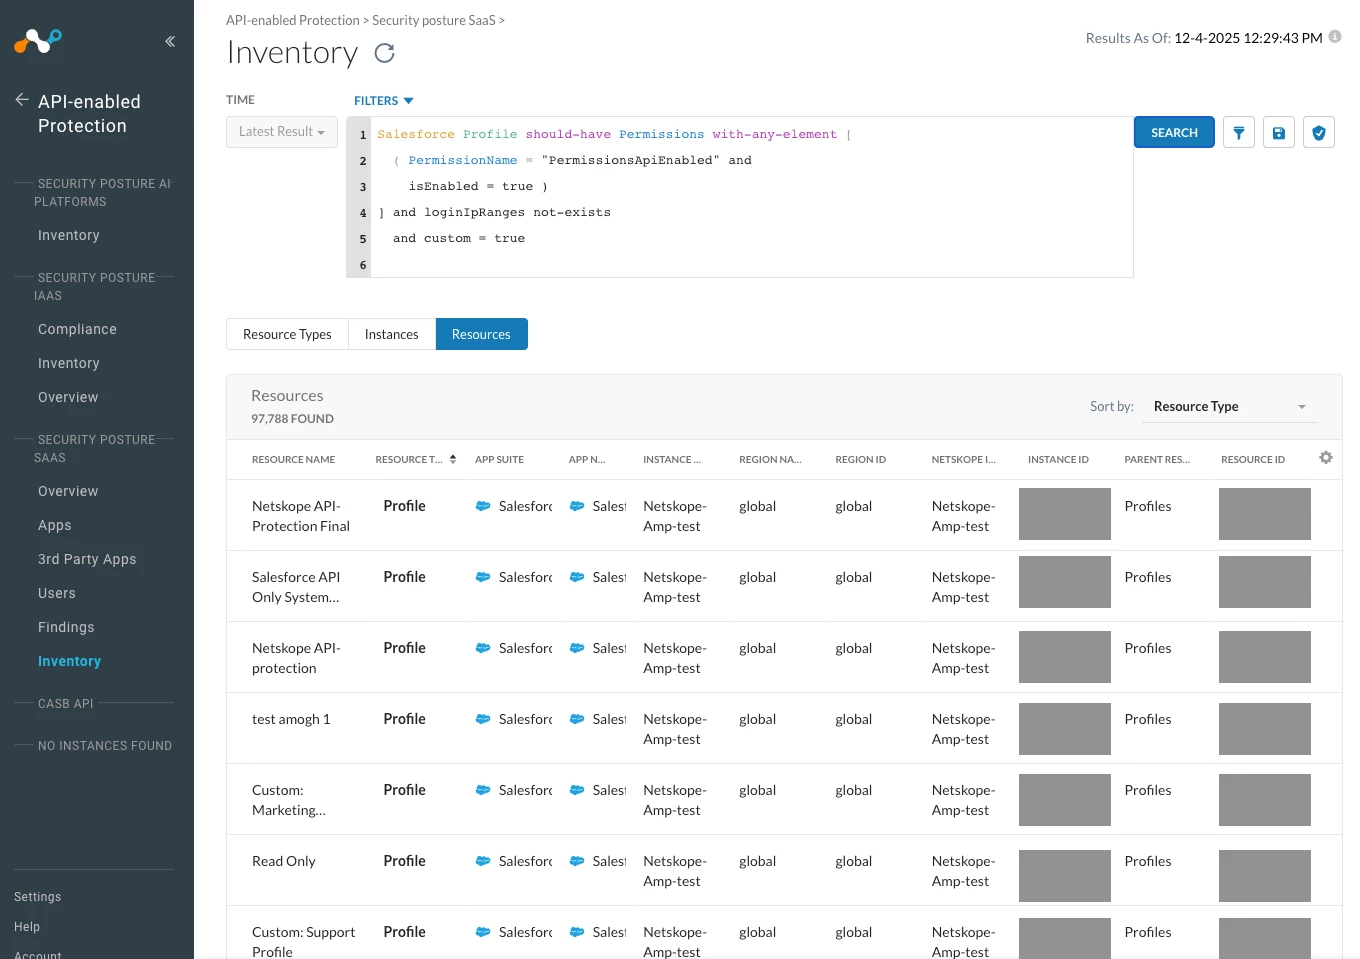Open Inventory under Security Posture IaaS
The height and width of the screenshot is (959, 1360).
pos(69,363)
